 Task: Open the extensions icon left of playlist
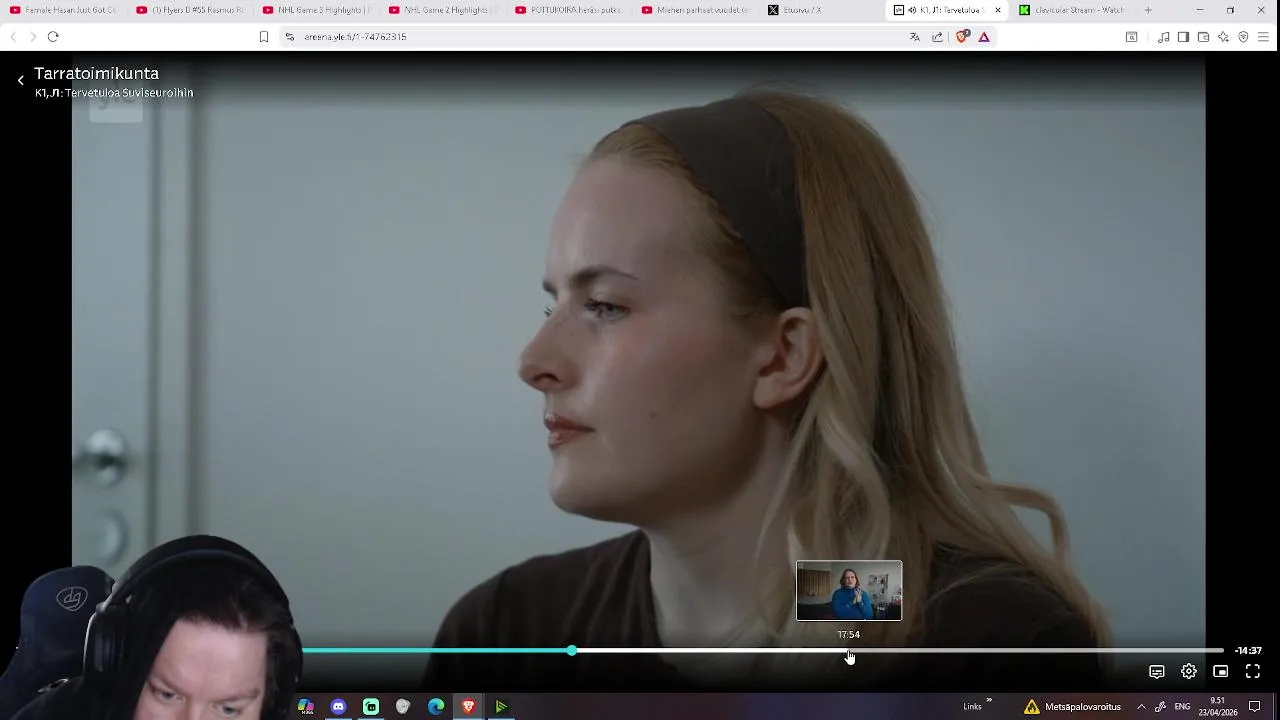coord(1131,37)
